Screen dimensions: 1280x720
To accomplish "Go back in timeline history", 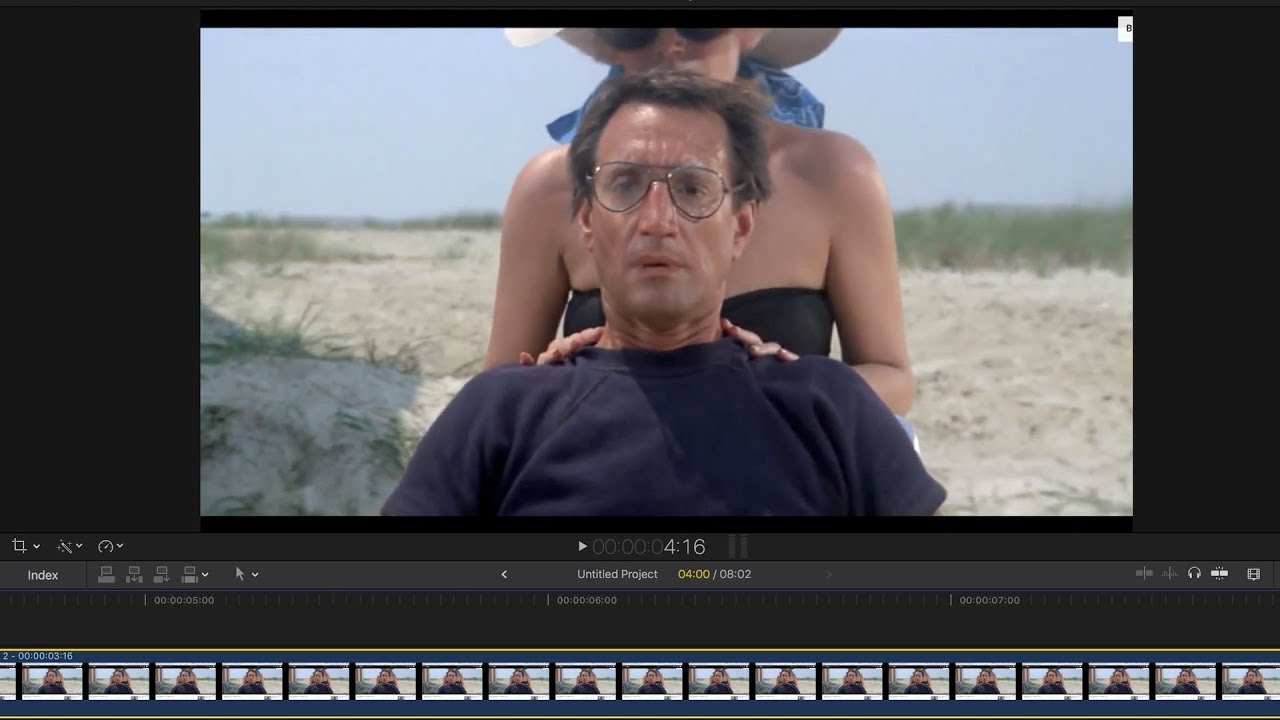I will [504, 574].
